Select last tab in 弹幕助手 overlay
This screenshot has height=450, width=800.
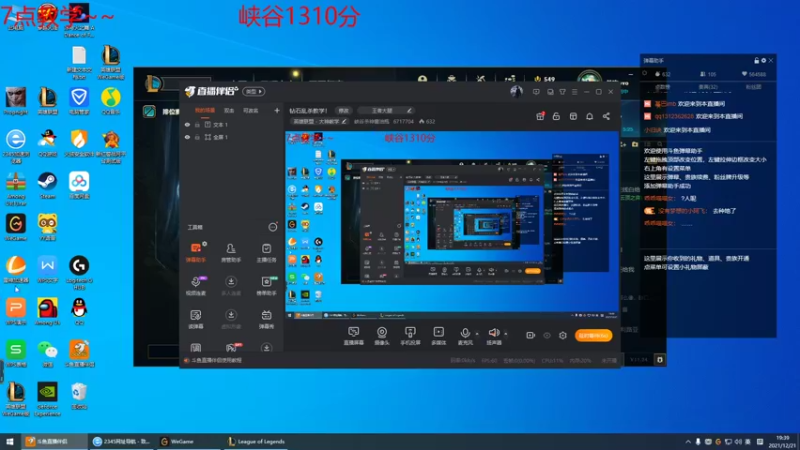point(754,87)
